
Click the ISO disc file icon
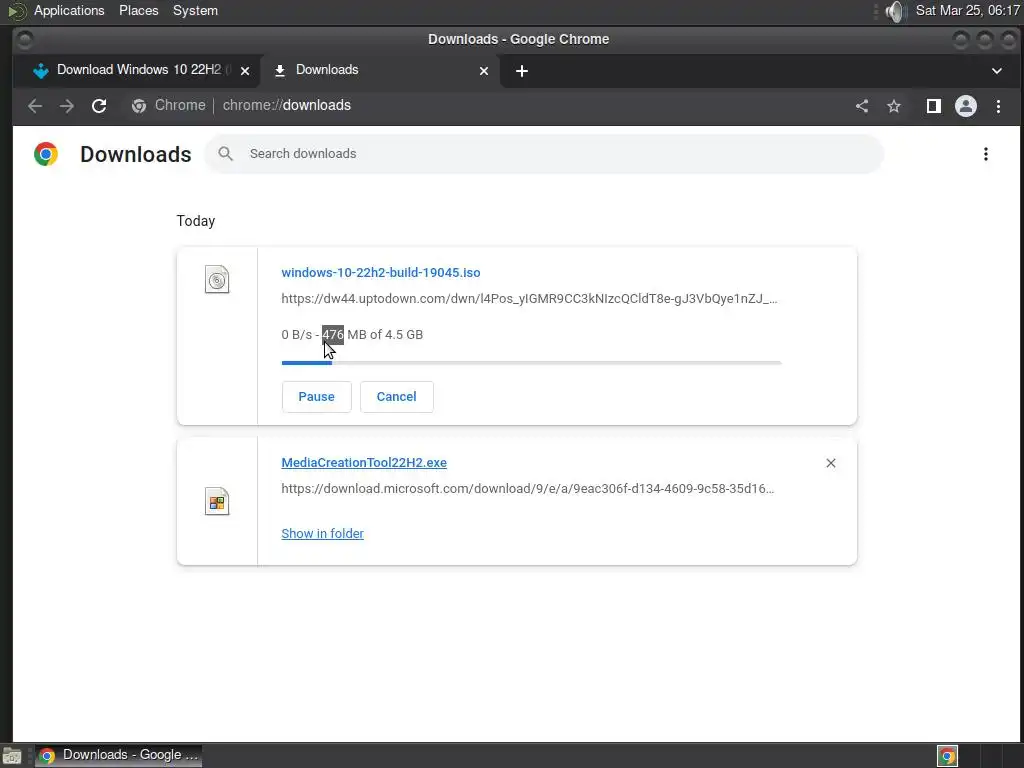click(217, 280)
